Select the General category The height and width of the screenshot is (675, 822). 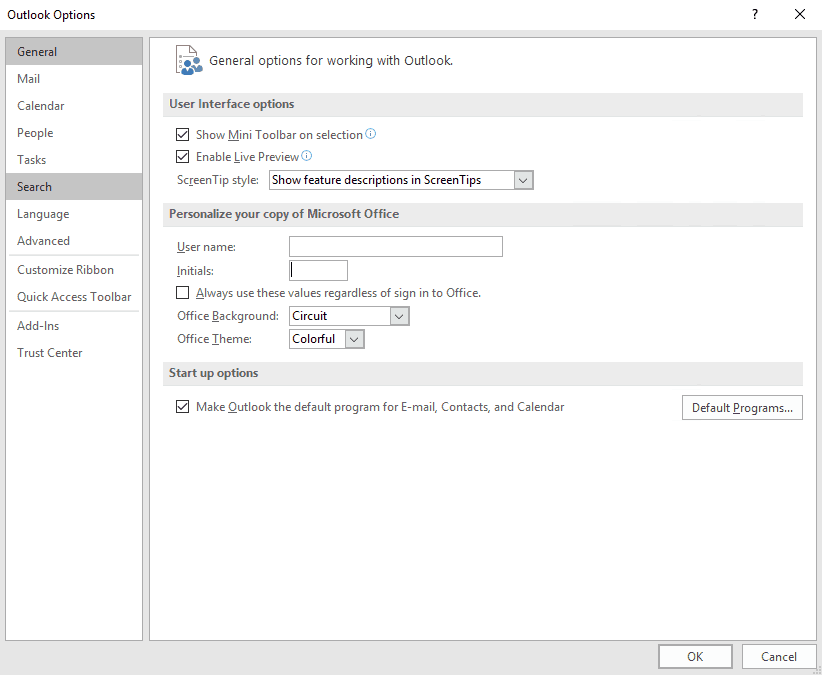[x=74, y=51]
